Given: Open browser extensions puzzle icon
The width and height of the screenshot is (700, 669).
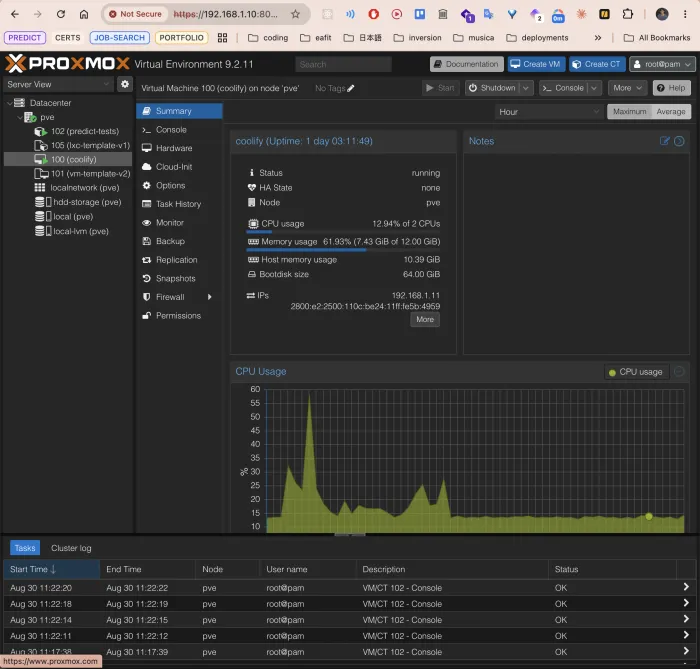Looking at the screenshot, I should click(627, 14).
